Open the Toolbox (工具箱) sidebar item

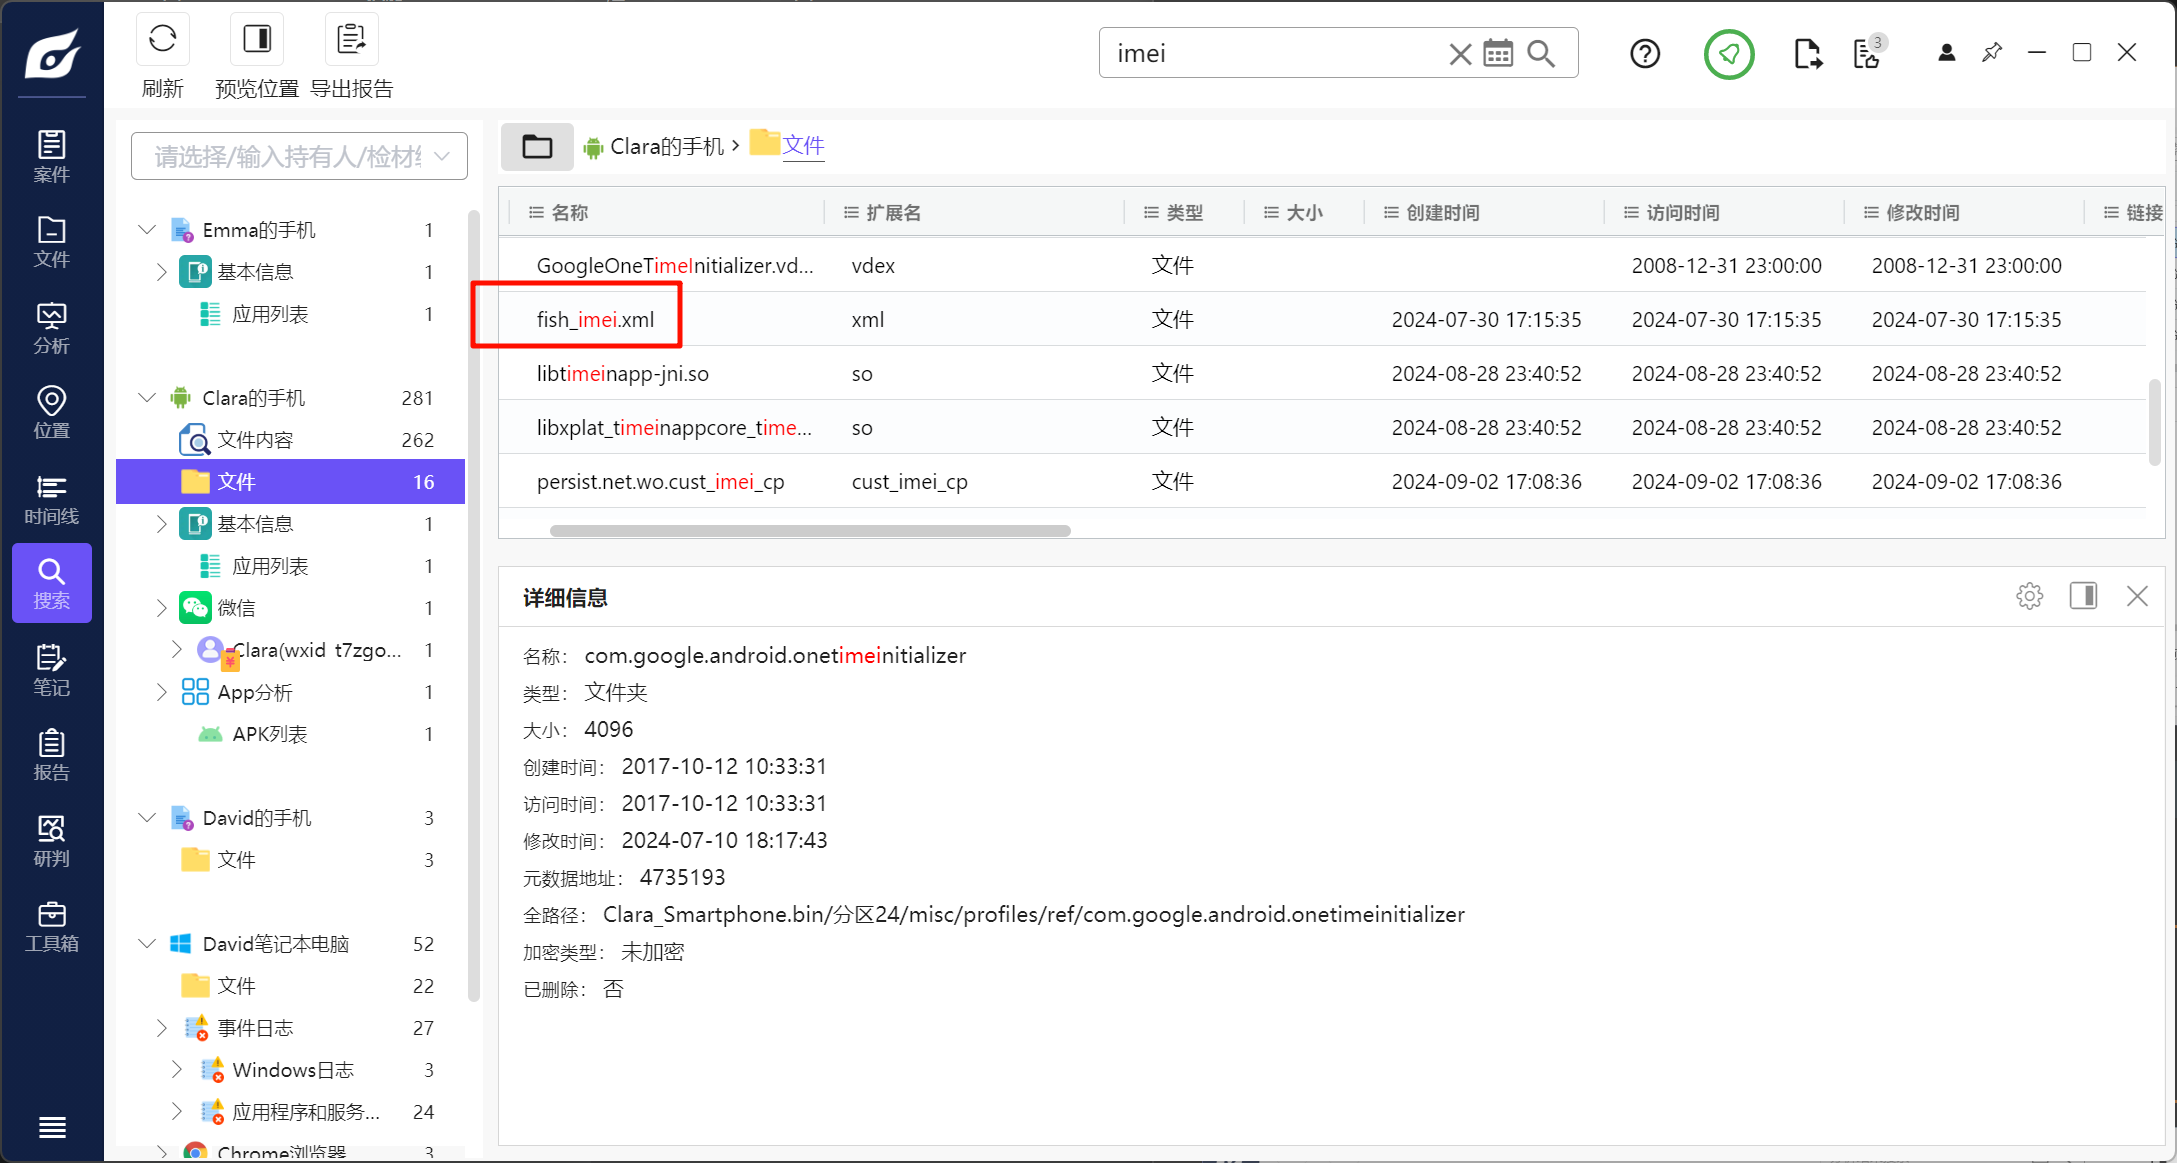51,926
